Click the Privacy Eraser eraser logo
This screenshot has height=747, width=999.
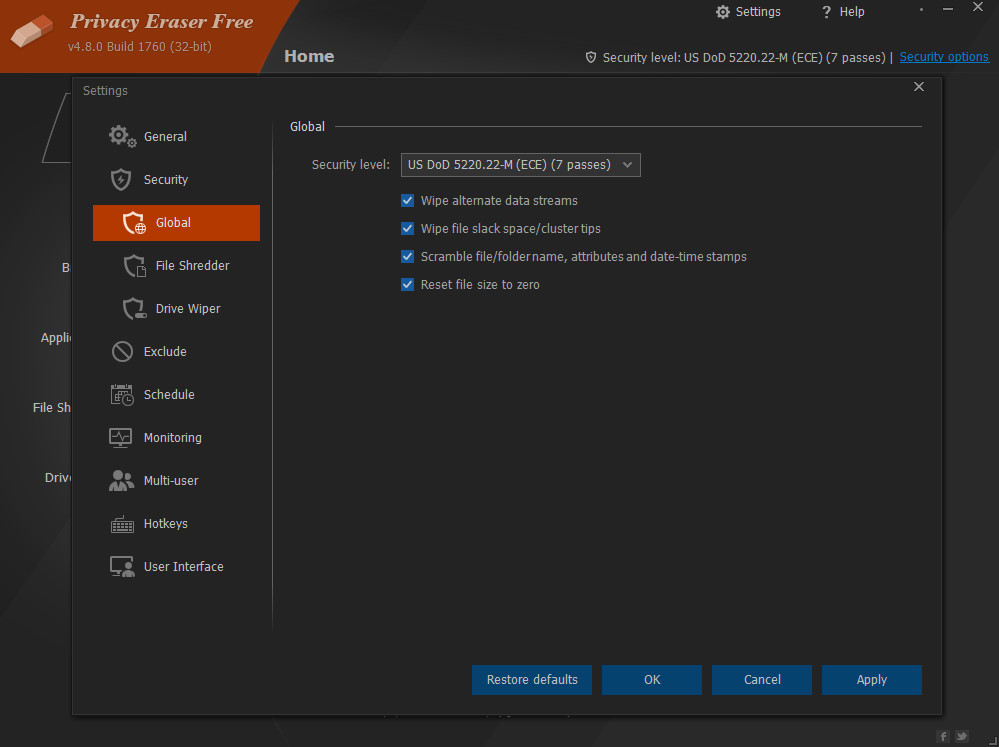click(32, 31)
